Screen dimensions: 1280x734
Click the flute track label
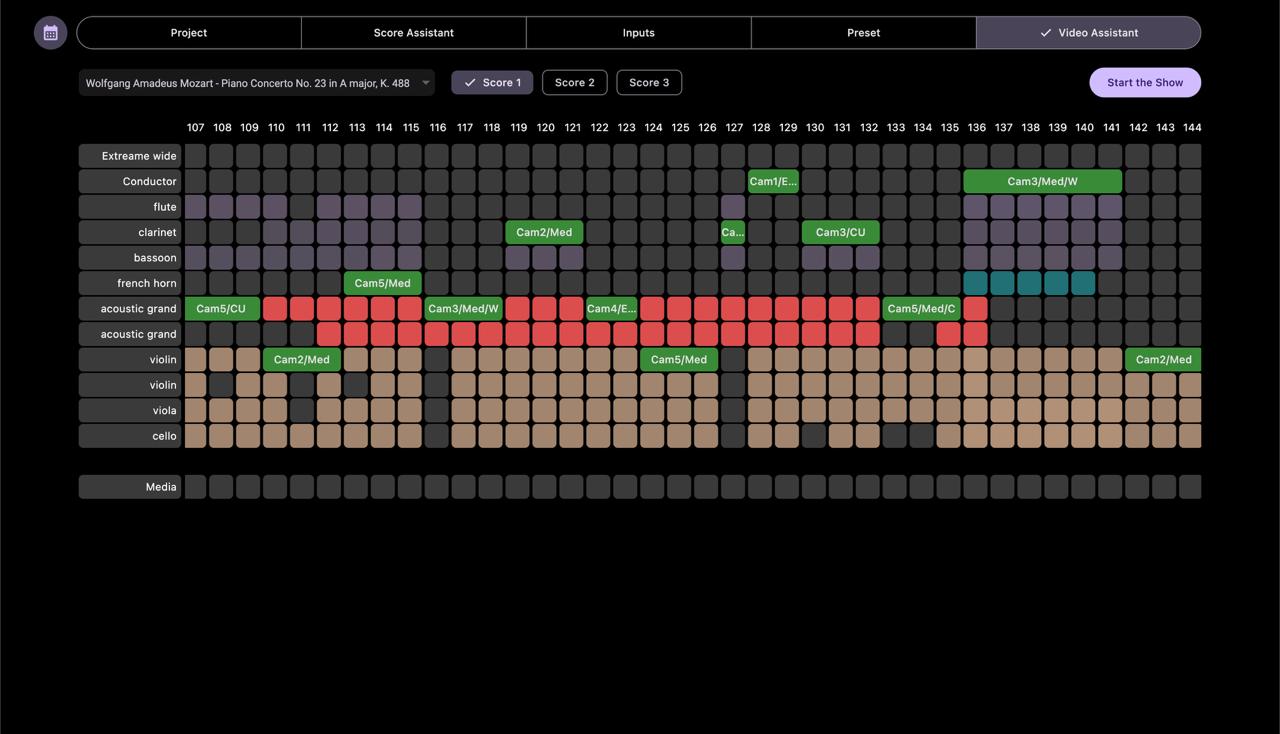pos(163,206)
